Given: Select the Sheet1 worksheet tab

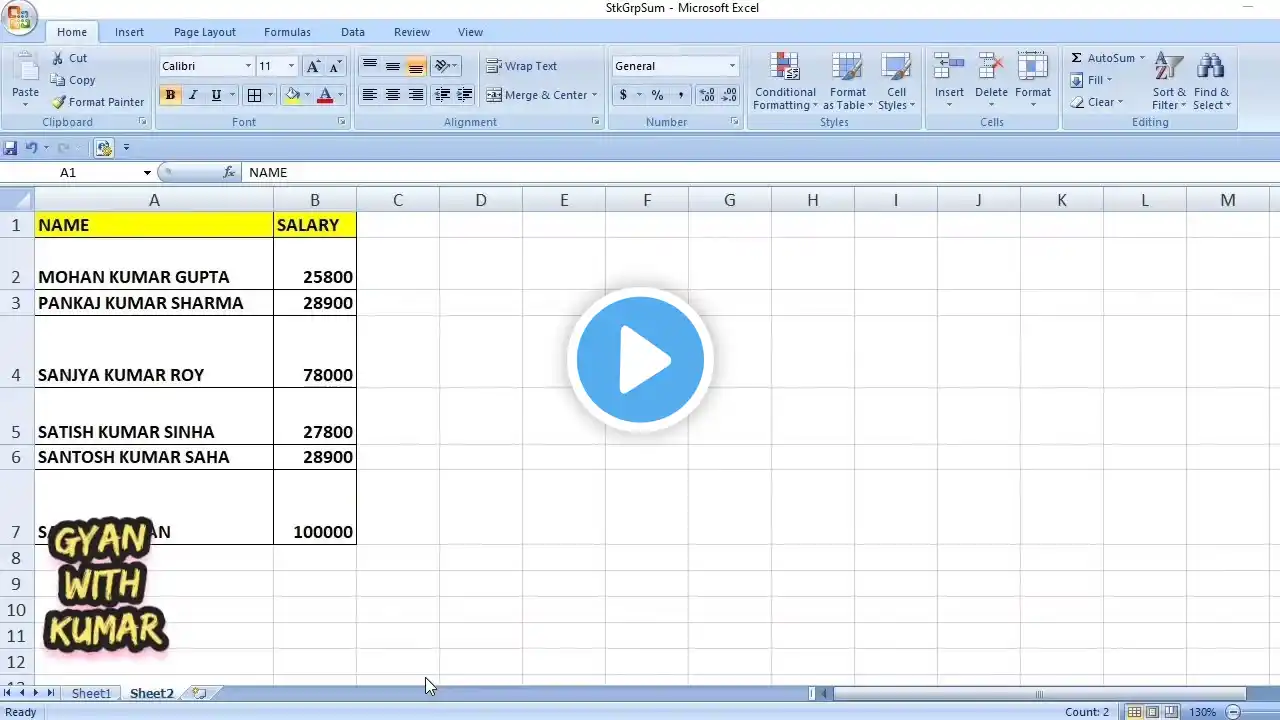Looking at the screenshot, I should pos(91,693).
